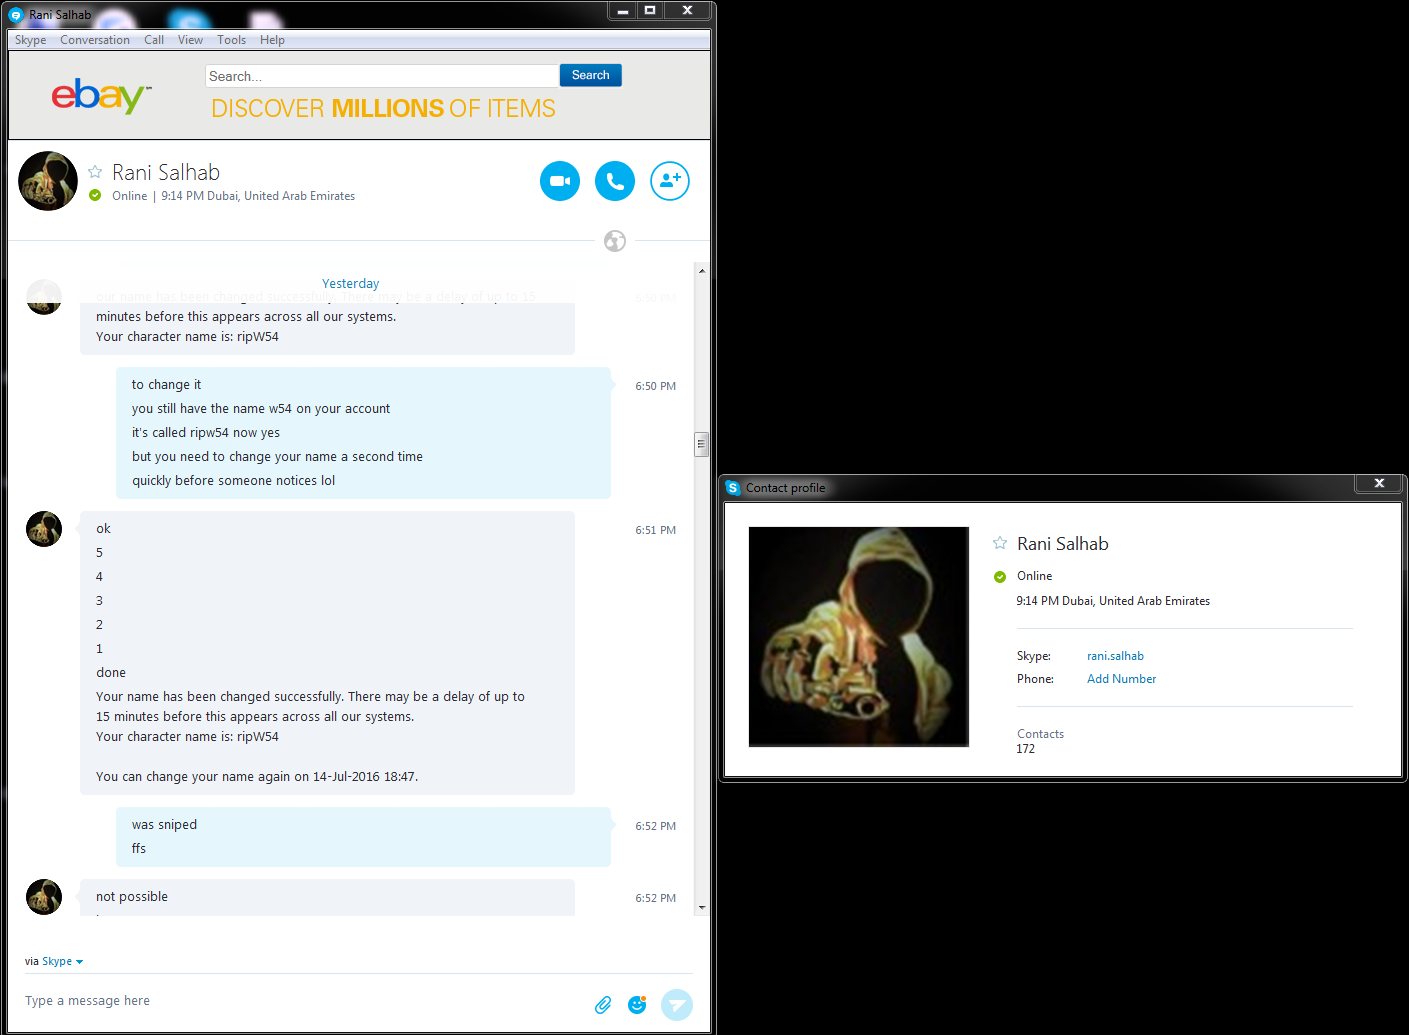Open the View menu
Screen dimensions: 1409x1035
pos(190,40)
